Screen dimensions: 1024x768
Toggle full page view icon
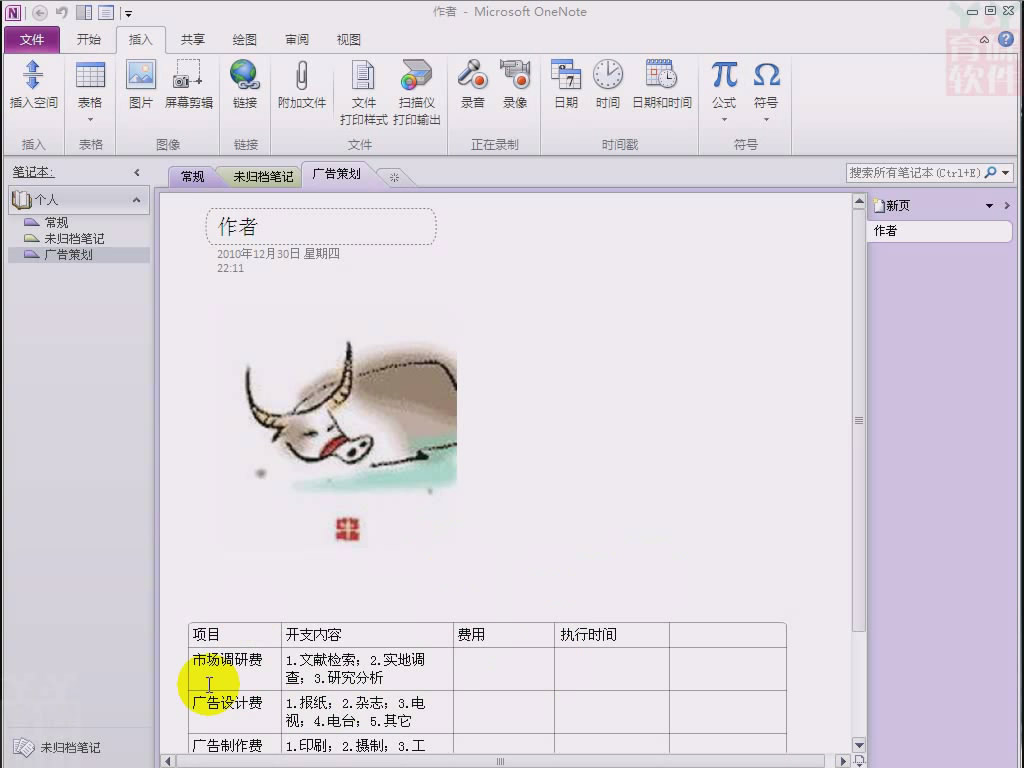click(106, 12)
